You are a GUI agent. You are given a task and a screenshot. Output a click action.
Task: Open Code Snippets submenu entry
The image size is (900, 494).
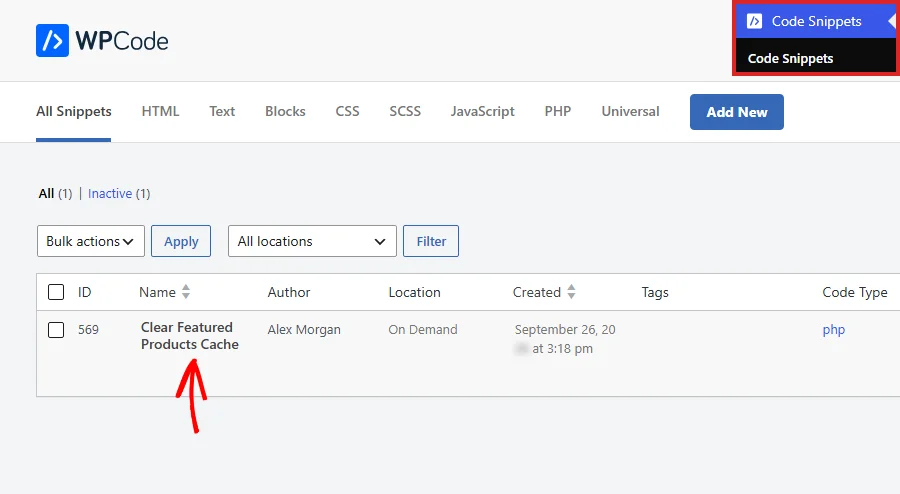coord(790,59)
